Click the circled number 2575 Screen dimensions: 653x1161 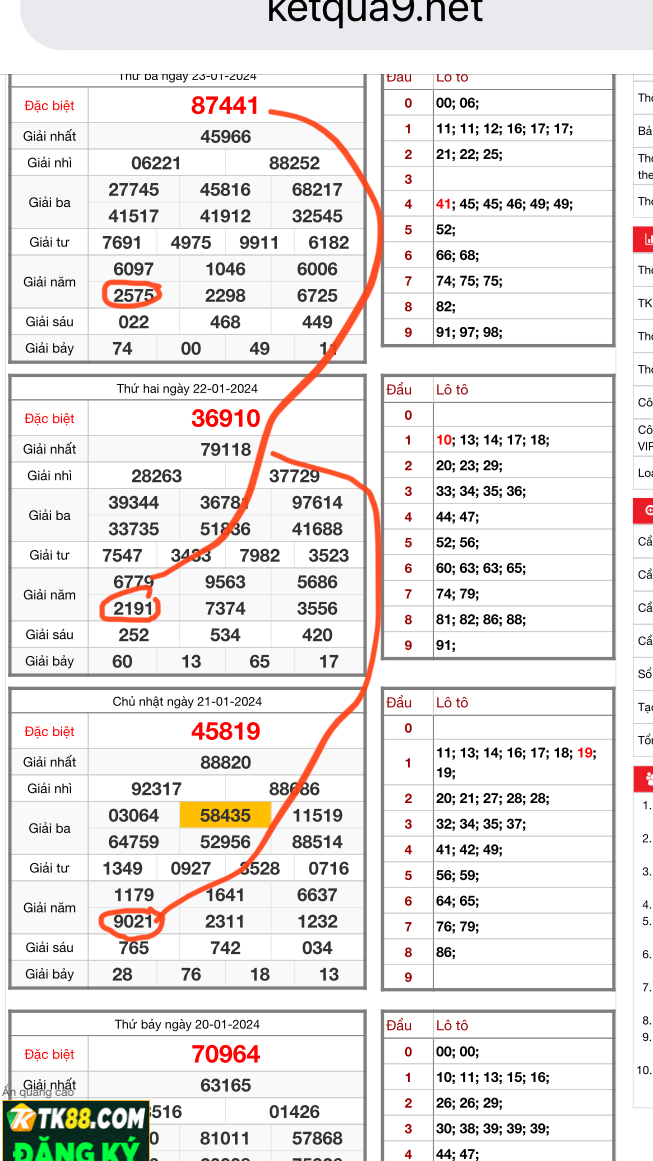[133, 295]
